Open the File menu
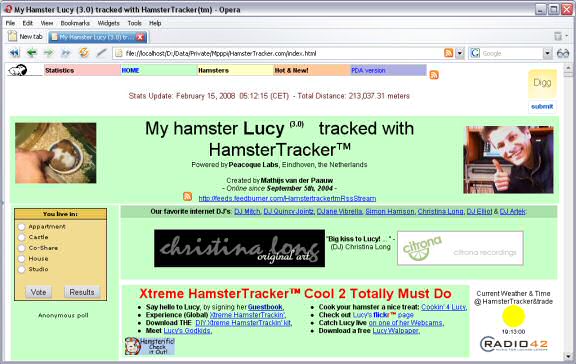 coord(10,23)
